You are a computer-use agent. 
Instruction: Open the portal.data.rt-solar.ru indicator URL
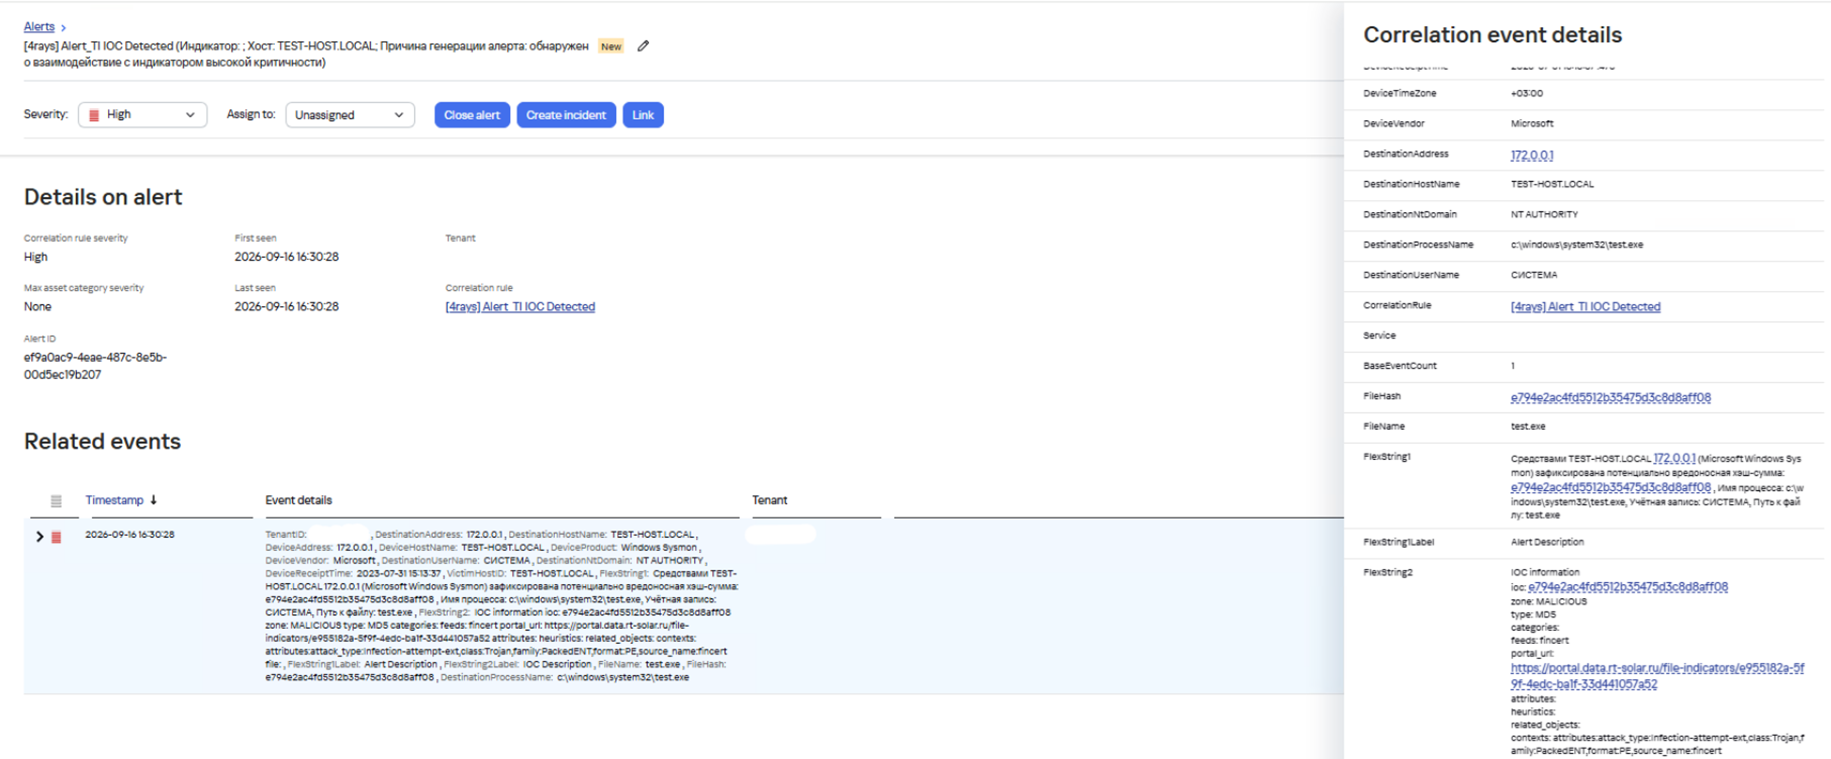tap(1657, 676)
